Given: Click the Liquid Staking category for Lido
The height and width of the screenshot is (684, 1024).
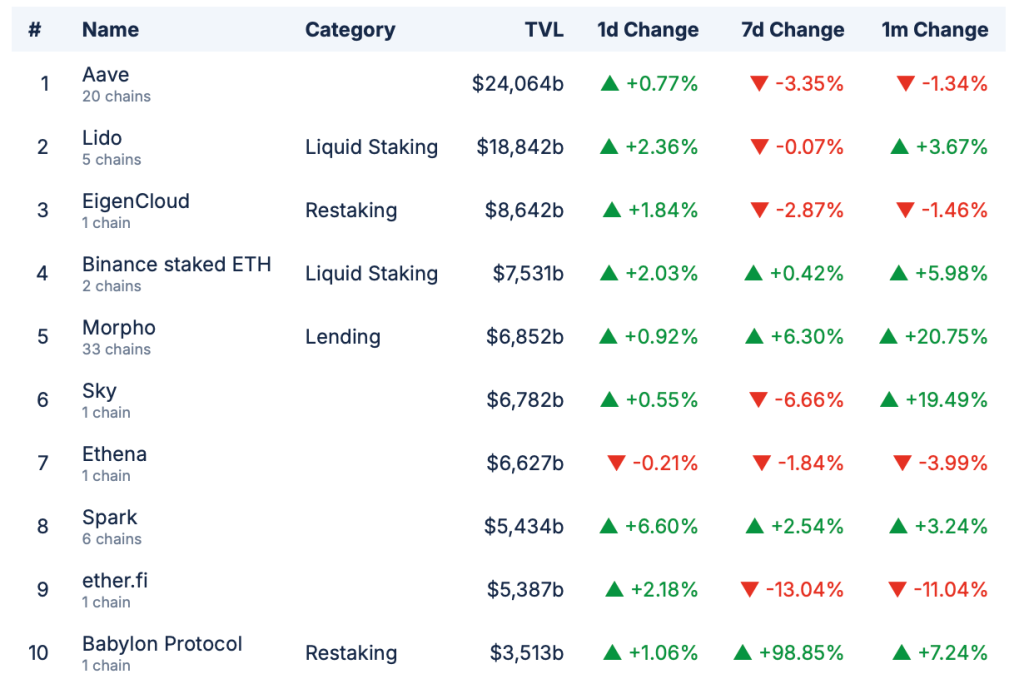Looking at the screenshot, I should (371, 147).
